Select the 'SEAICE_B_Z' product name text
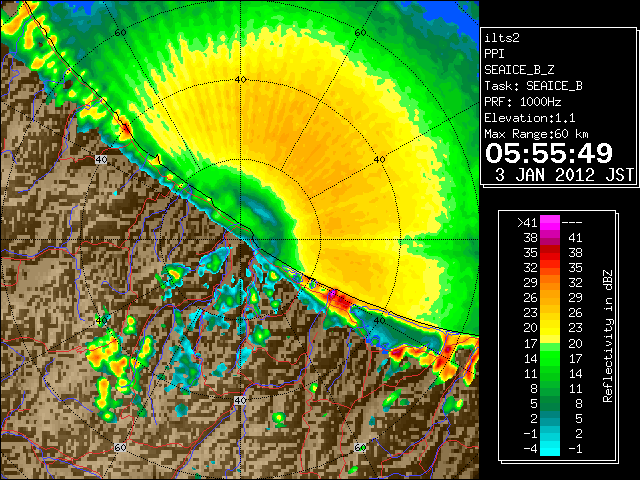Viewport: 640px width, 480px height. [519, 70]
